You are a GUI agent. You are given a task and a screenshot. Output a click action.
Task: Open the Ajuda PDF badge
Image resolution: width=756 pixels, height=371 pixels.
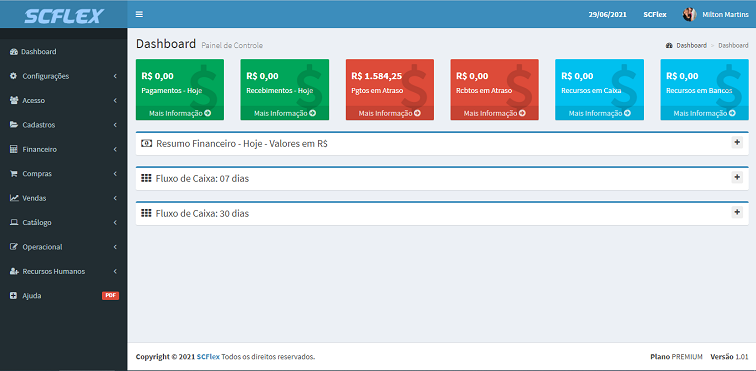tap(110, 296)
